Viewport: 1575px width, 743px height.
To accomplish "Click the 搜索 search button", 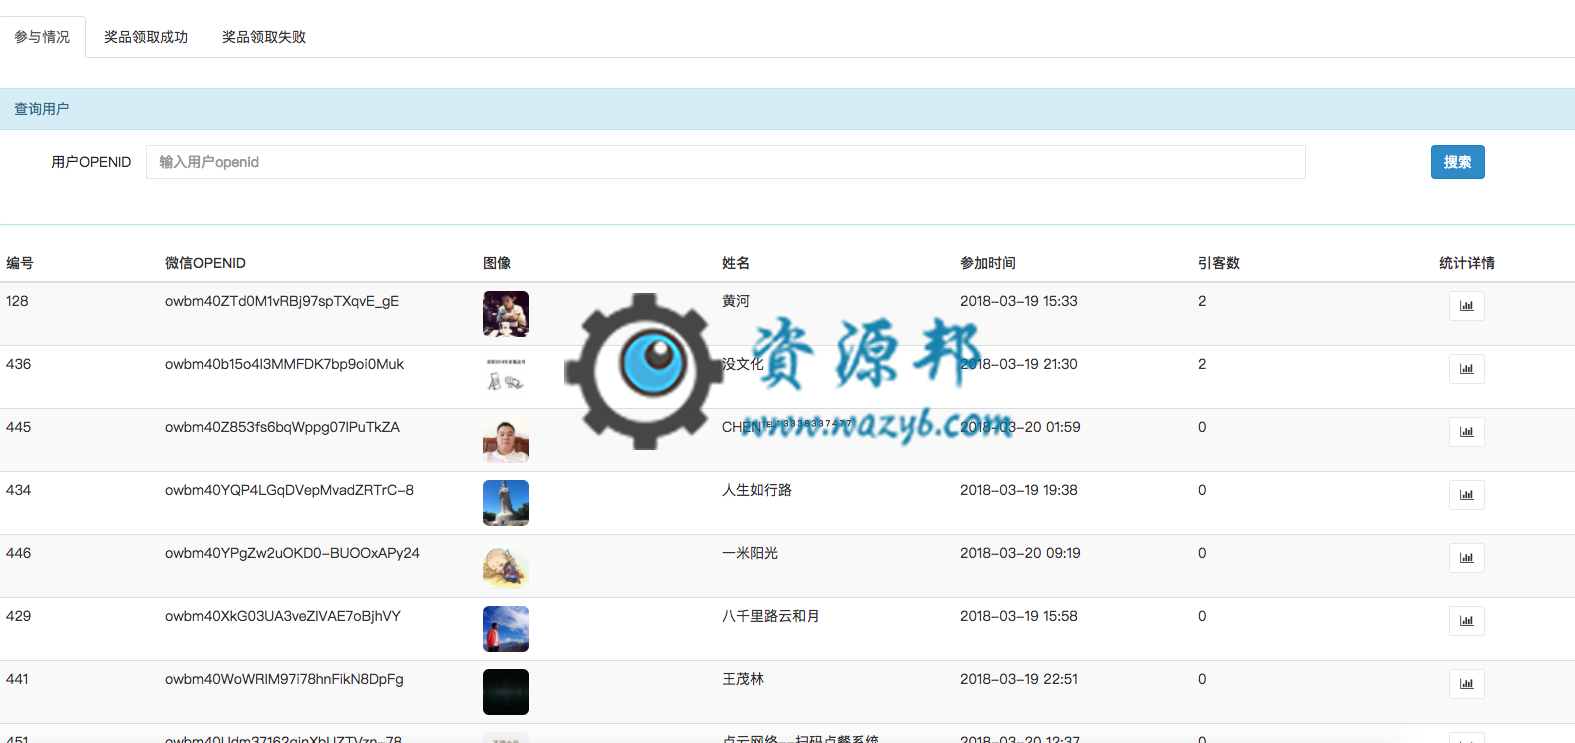I will click(x=1457, y=162).
